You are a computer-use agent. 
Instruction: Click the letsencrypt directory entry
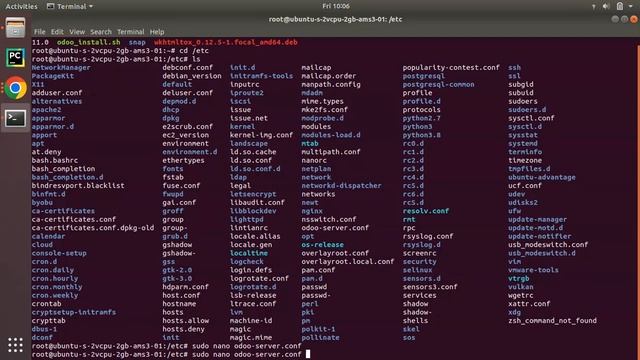click(253, 194)
